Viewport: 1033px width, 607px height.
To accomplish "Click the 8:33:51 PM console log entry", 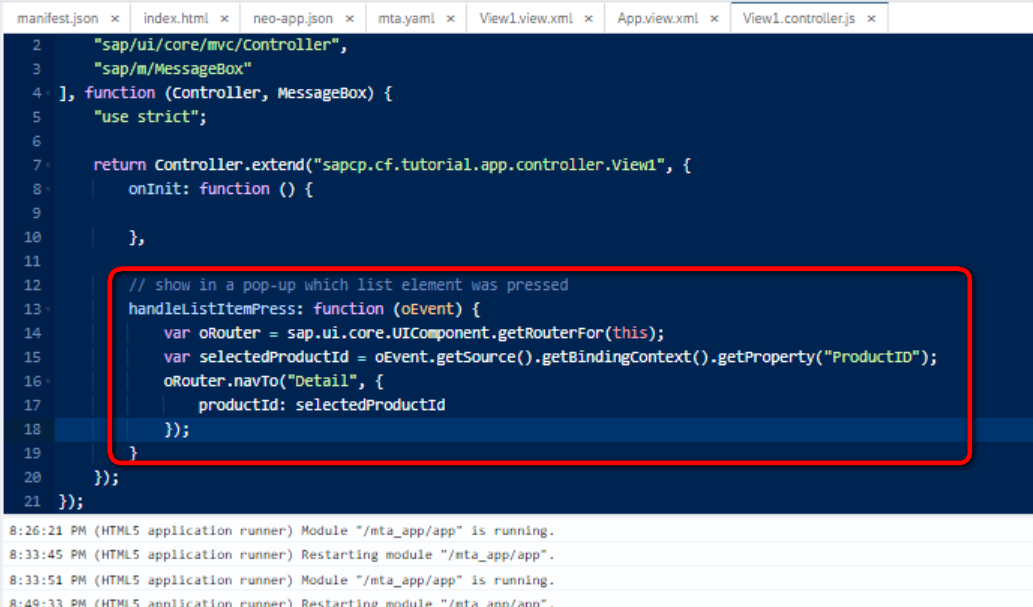I will [282, 581].
